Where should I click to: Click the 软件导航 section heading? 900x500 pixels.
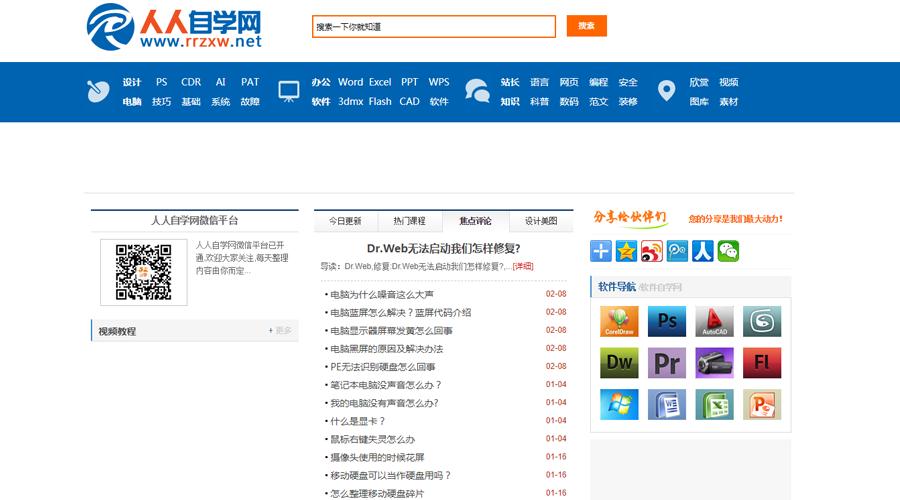tap(616, 286)
